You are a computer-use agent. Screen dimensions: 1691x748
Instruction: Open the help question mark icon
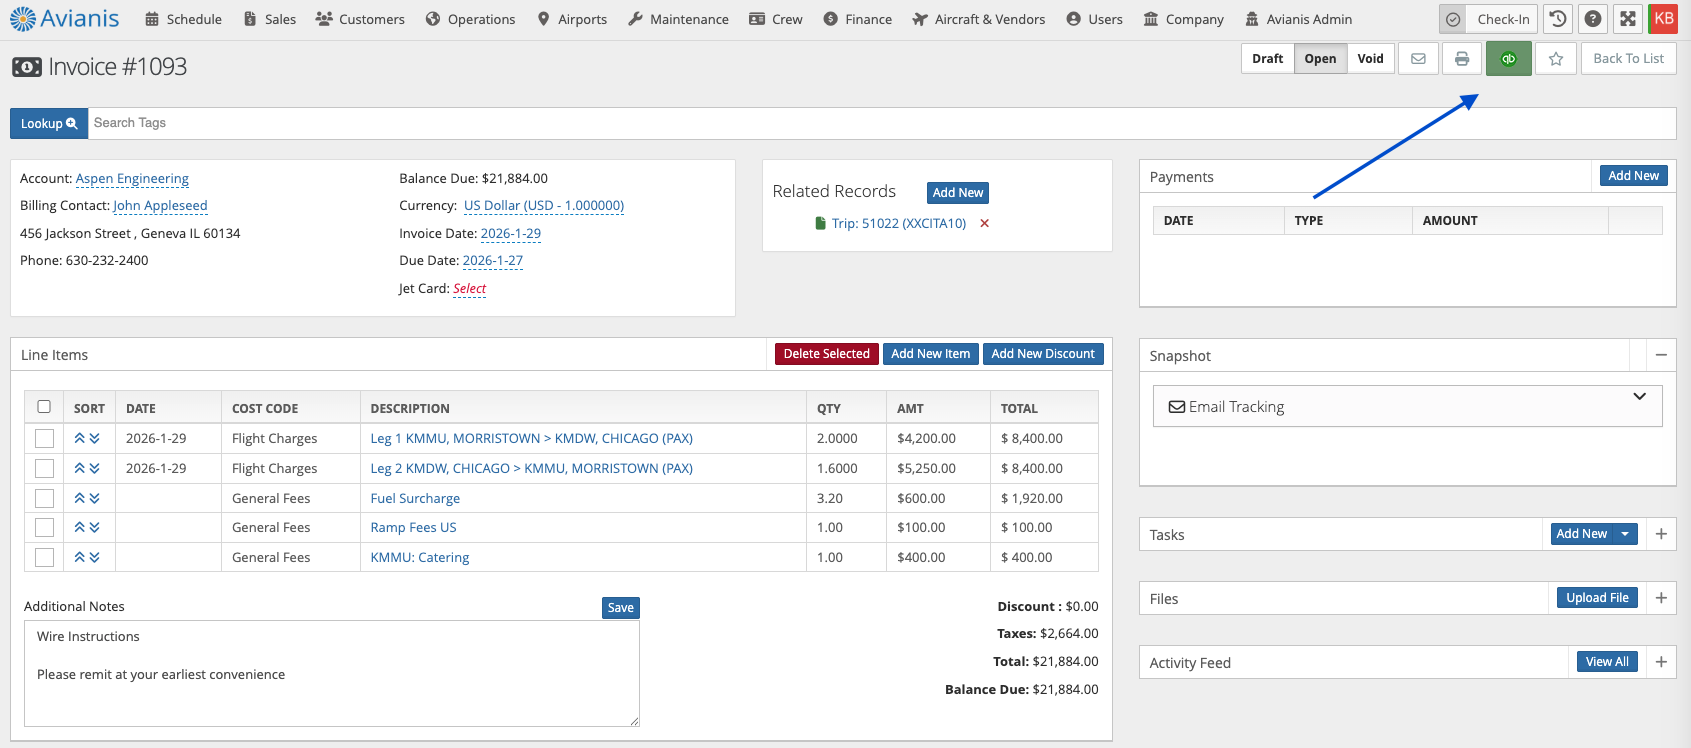click(x=1593, y=19)
